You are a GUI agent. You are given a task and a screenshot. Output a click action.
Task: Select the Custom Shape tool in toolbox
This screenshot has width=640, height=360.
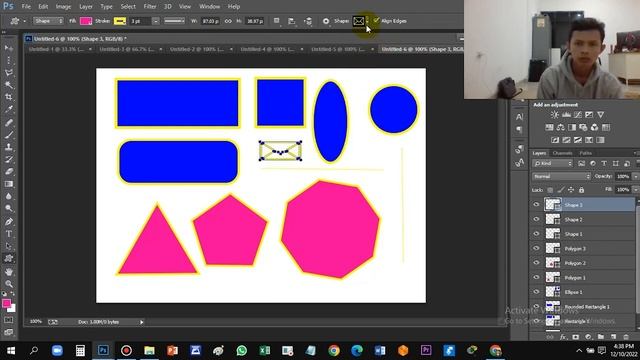[9, 258]
